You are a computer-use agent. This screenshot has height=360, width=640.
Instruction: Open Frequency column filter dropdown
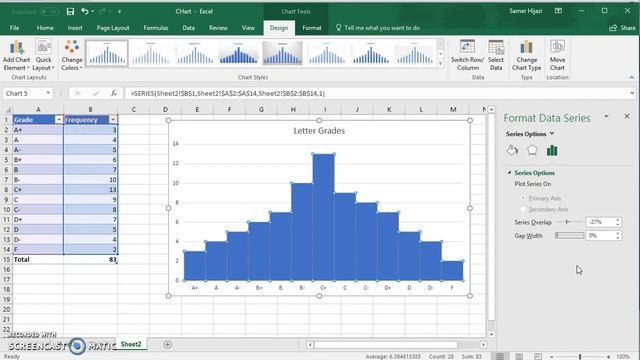113,120
